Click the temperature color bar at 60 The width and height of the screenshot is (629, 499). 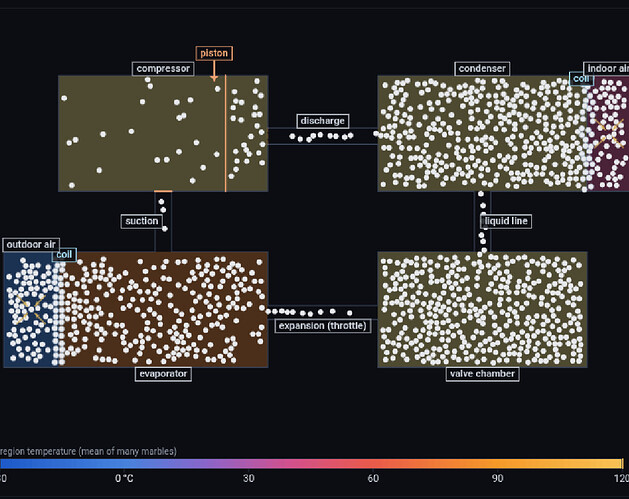373,464
